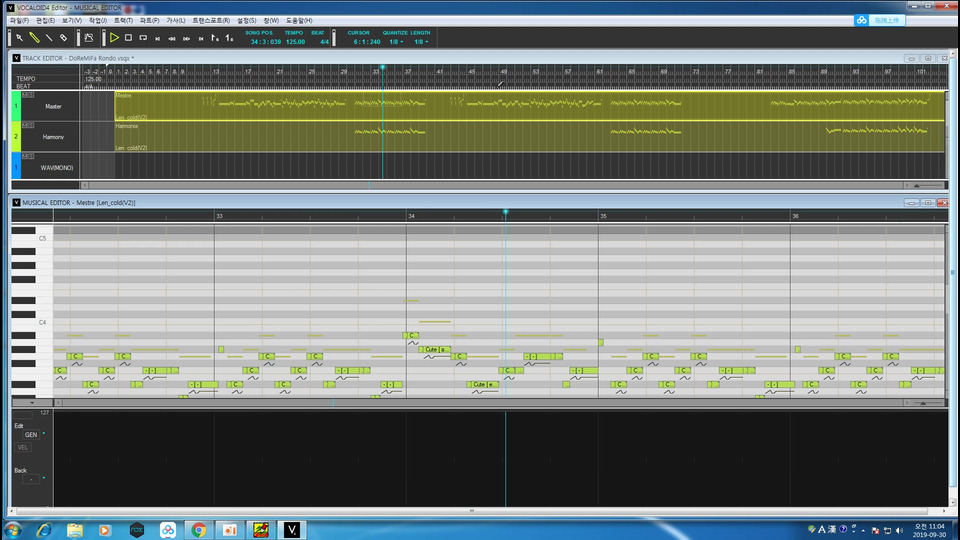The image size is (960, 540).
Task: Open the 도움말(H) menu
Action: [299, 20]
